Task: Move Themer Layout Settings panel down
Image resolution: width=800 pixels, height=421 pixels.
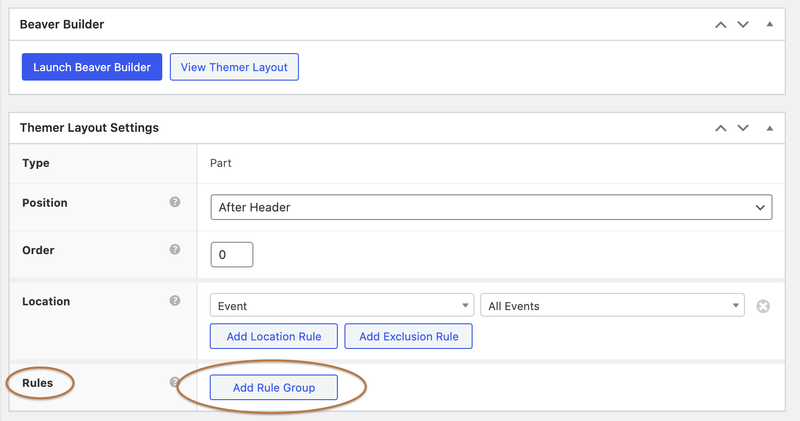Action: (743, 128)
